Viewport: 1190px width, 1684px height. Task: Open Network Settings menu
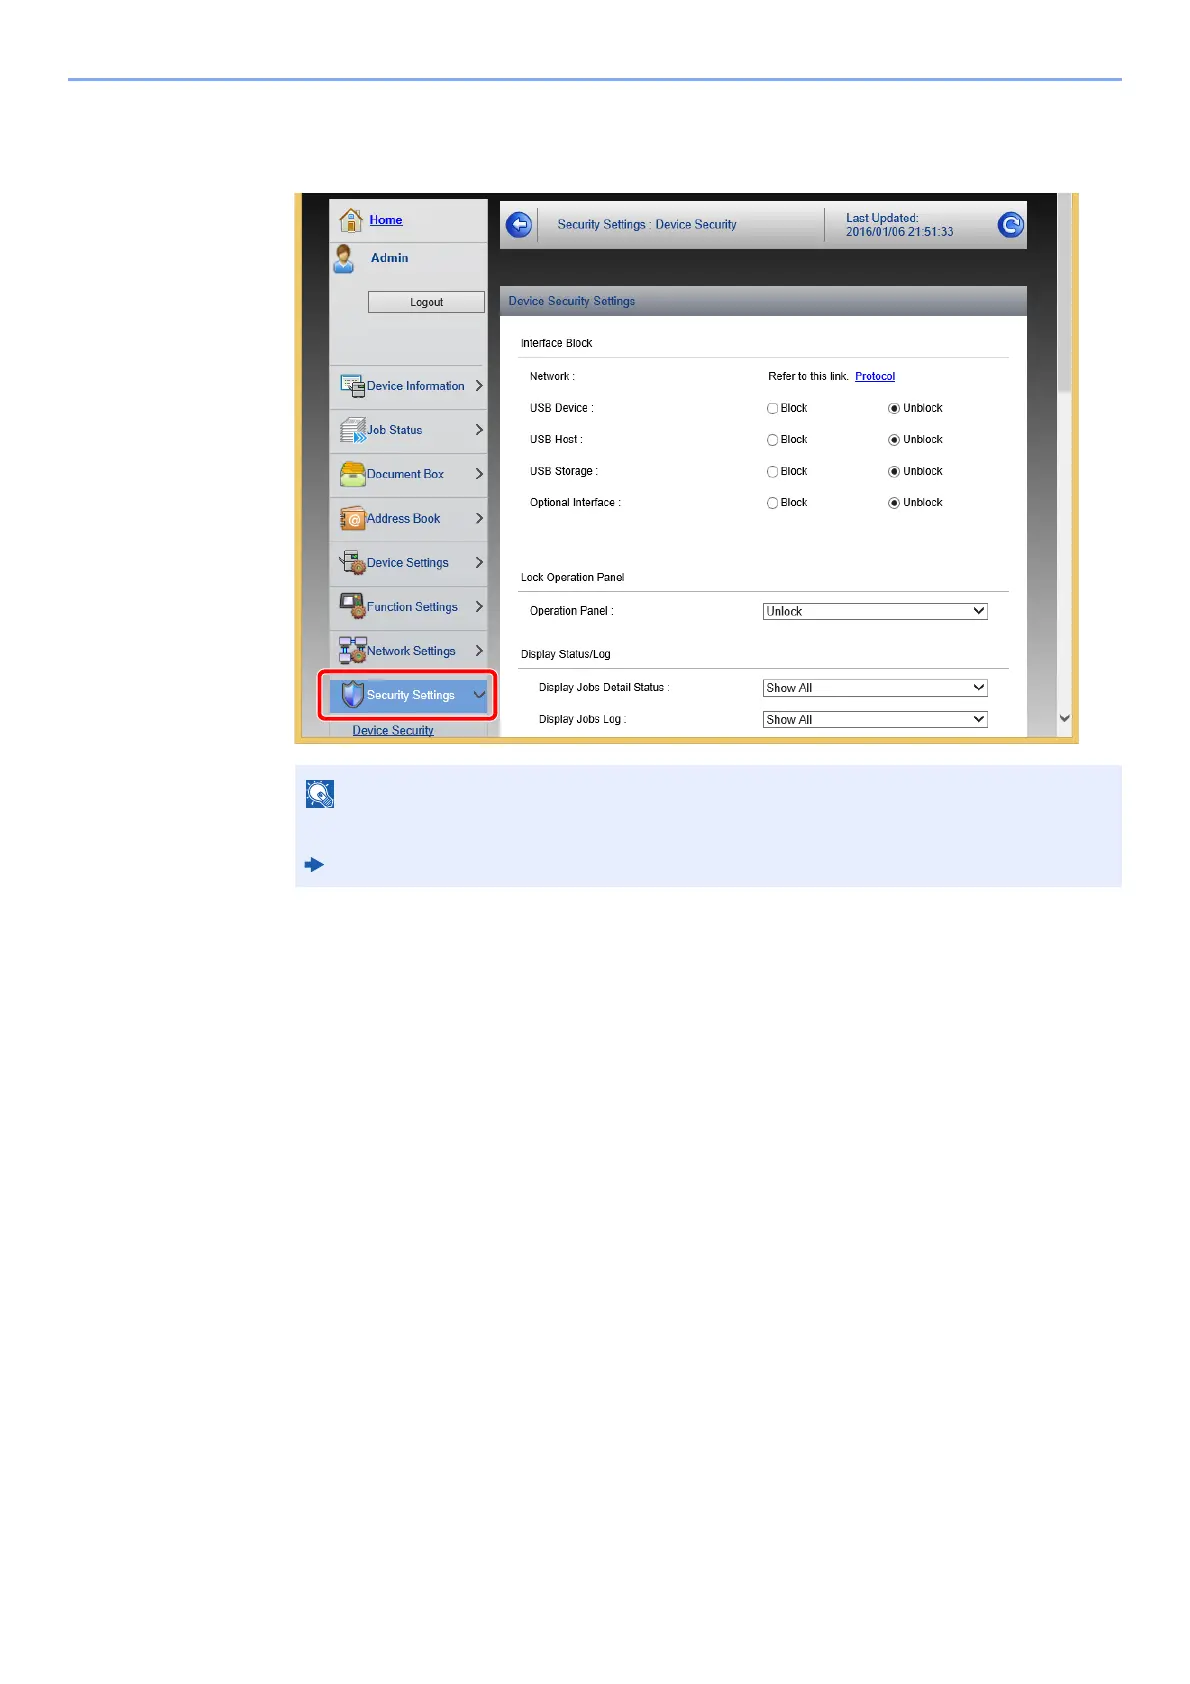(x=409, y=651)
